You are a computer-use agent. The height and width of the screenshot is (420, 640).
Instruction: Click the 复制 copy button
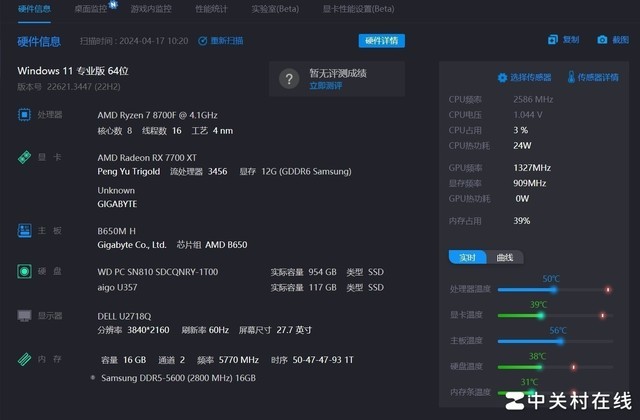tap(563, 40)
